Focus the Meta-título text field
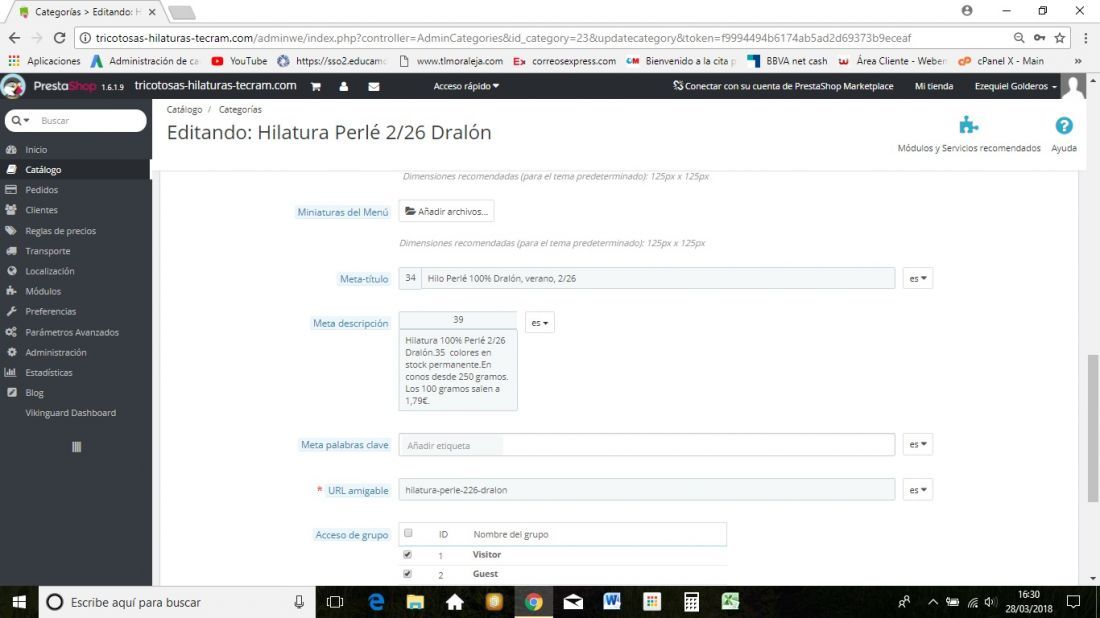 pyautogui.click(x=658, y=278)
